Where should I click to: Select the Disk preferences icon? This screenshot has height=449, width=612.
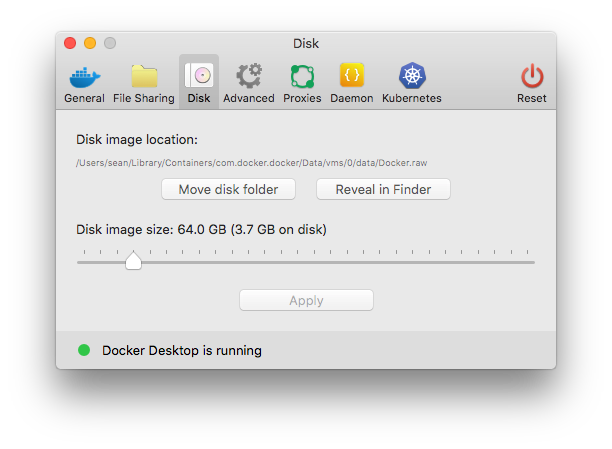tap(199, 75)
